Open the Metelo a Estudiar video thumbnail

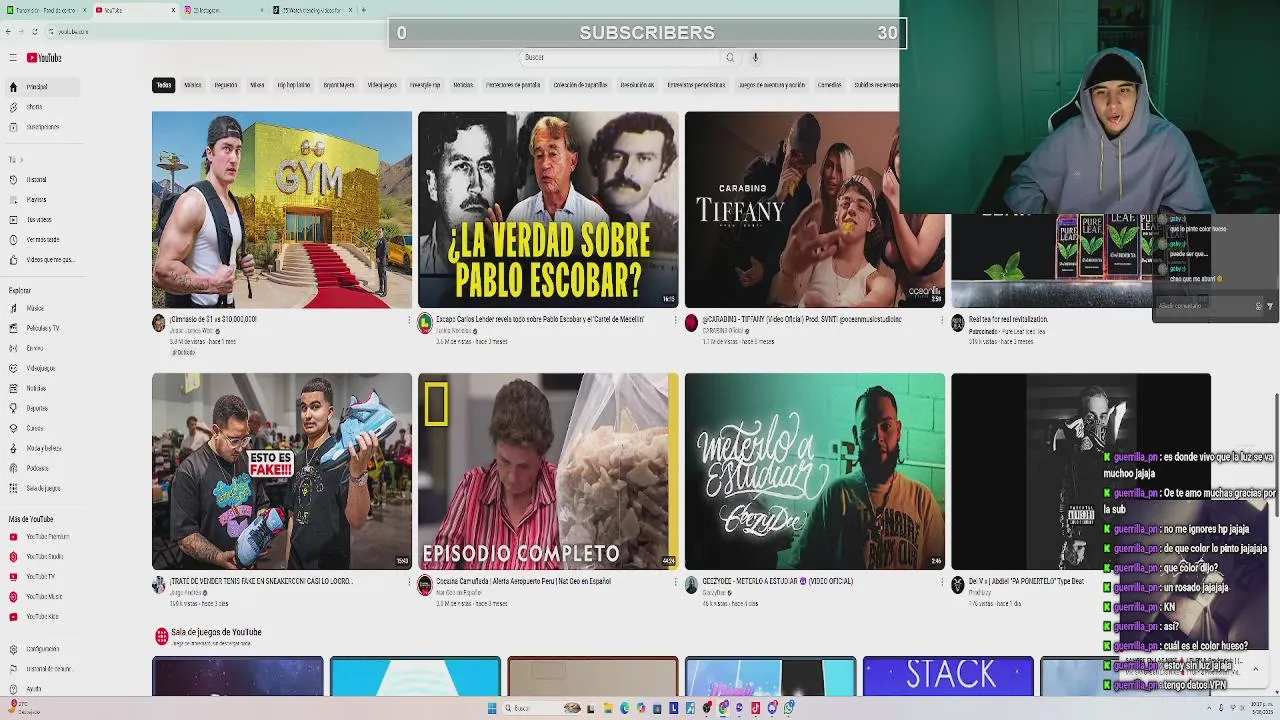point(814,471)
